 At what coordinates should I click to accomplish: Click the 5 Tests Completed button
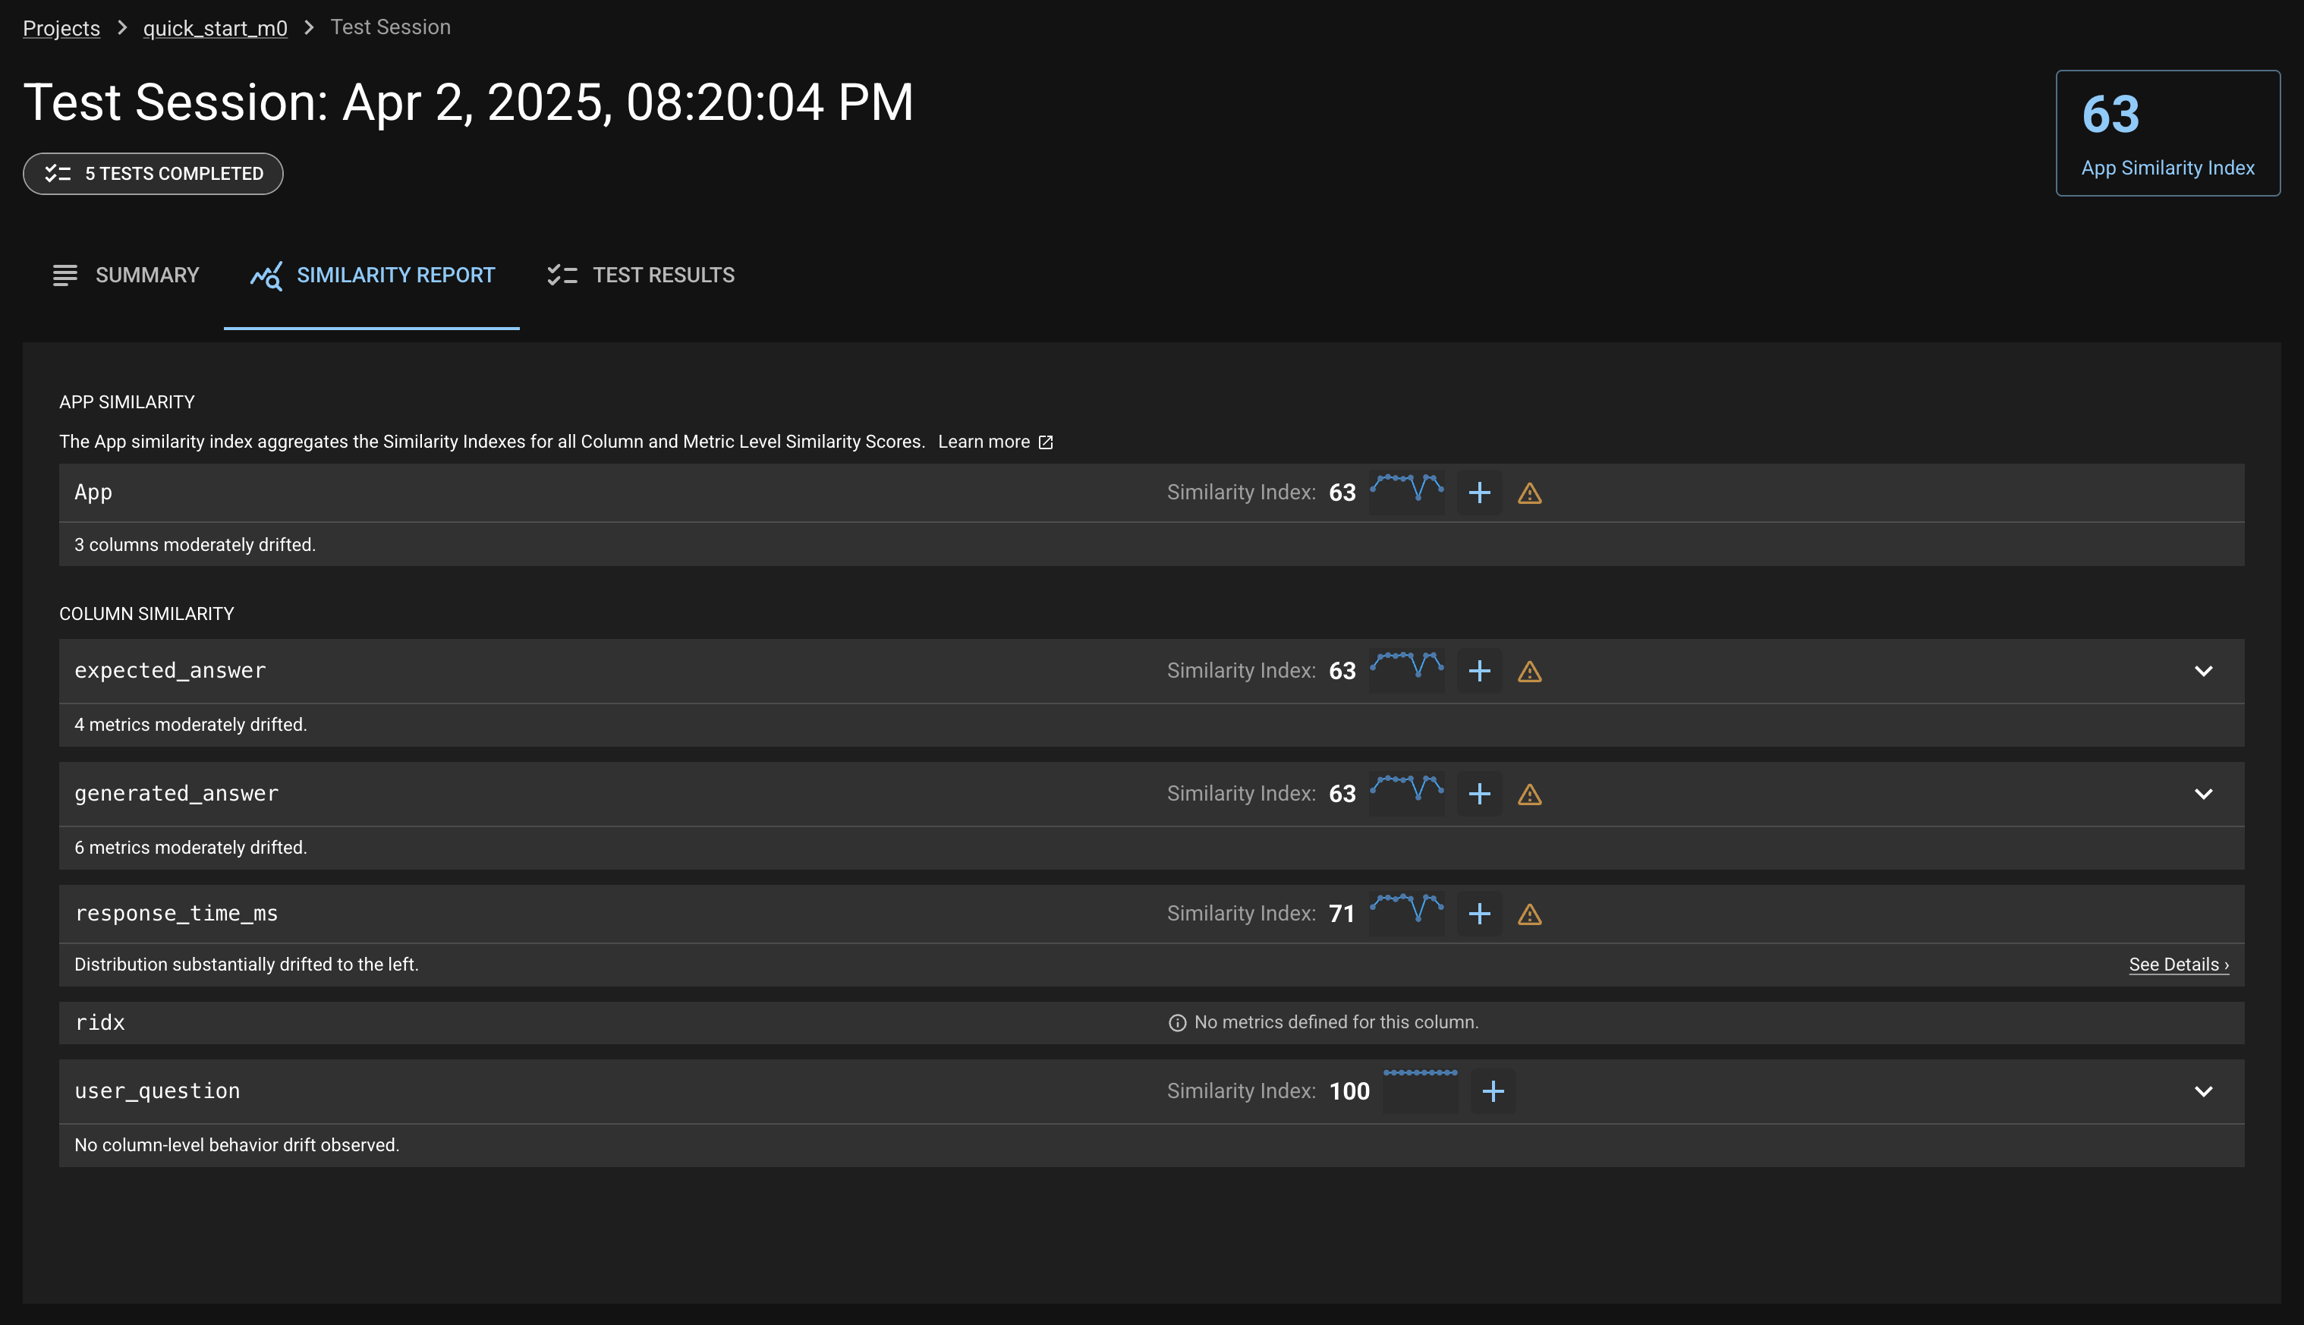click(153, 174)
